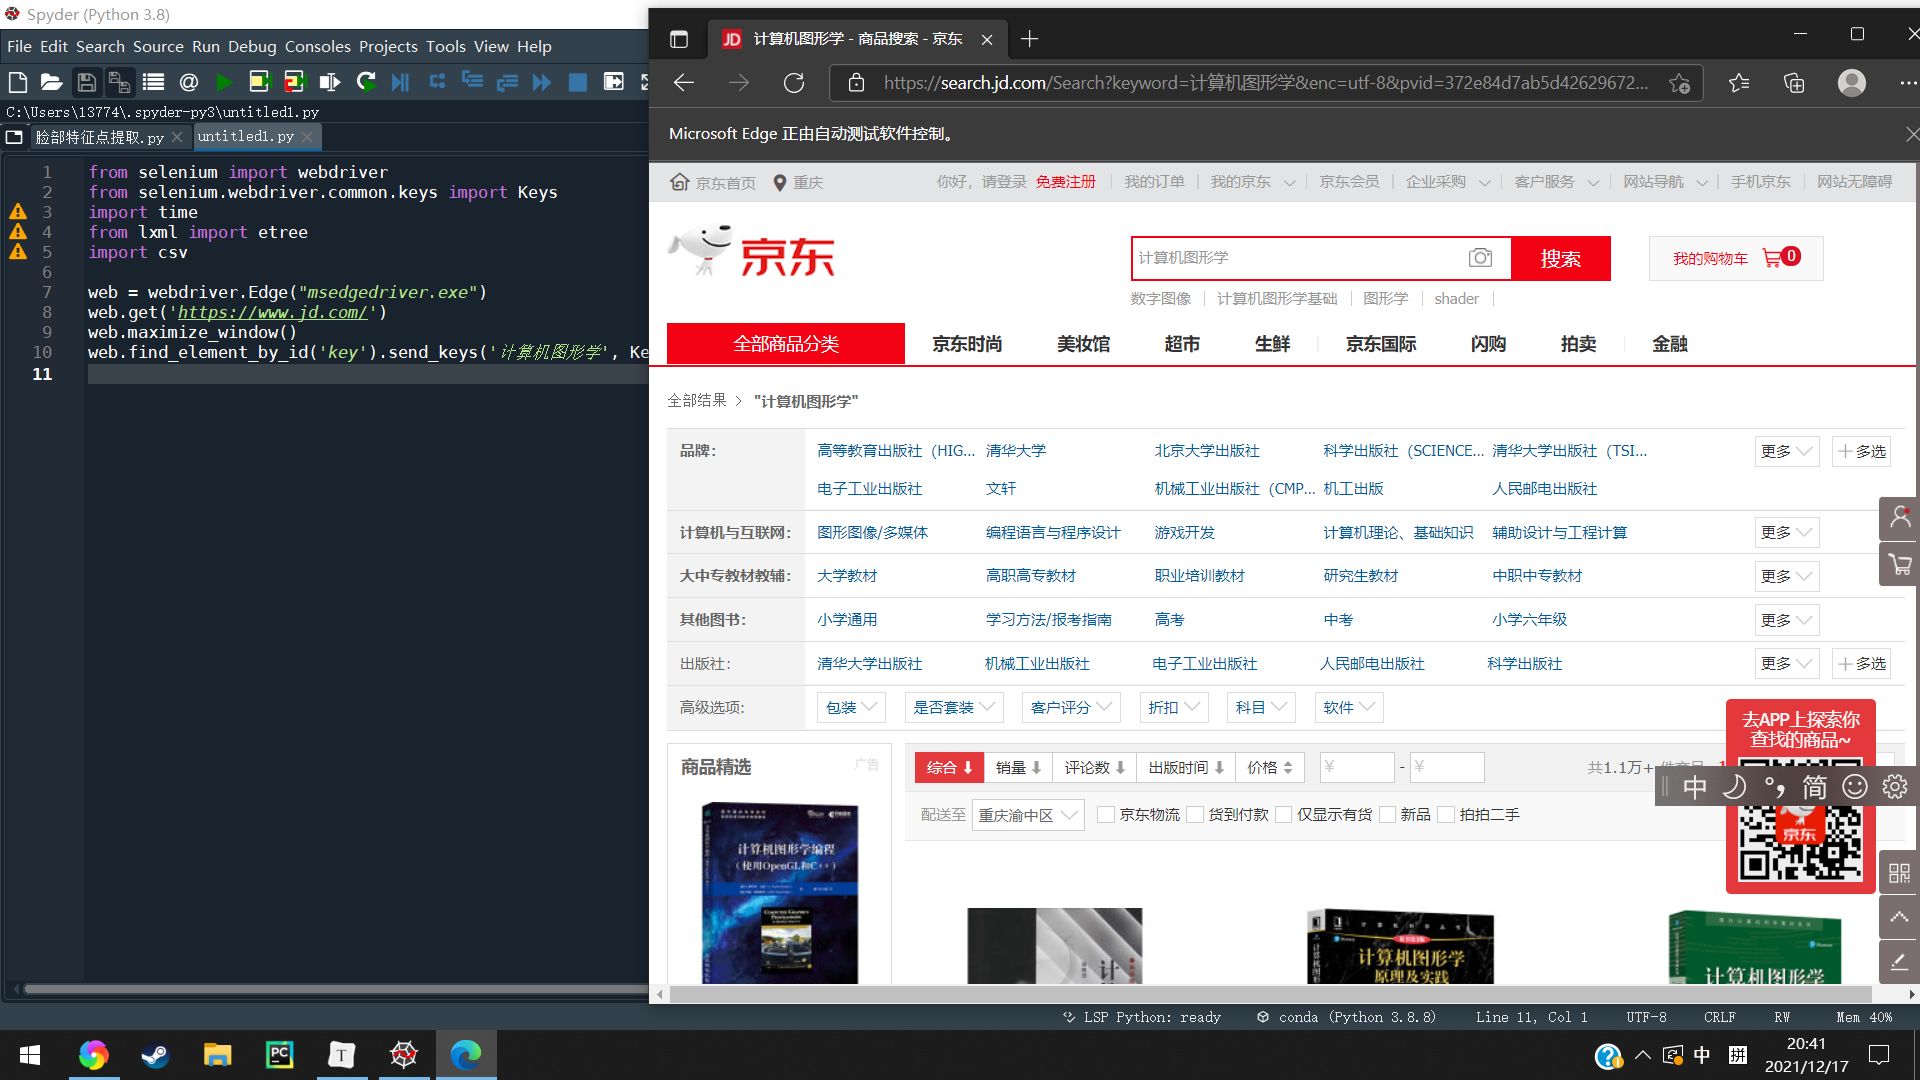Click the camera image-search icon on JD
The image size is (1920, 1080).
click(1480, 258)
